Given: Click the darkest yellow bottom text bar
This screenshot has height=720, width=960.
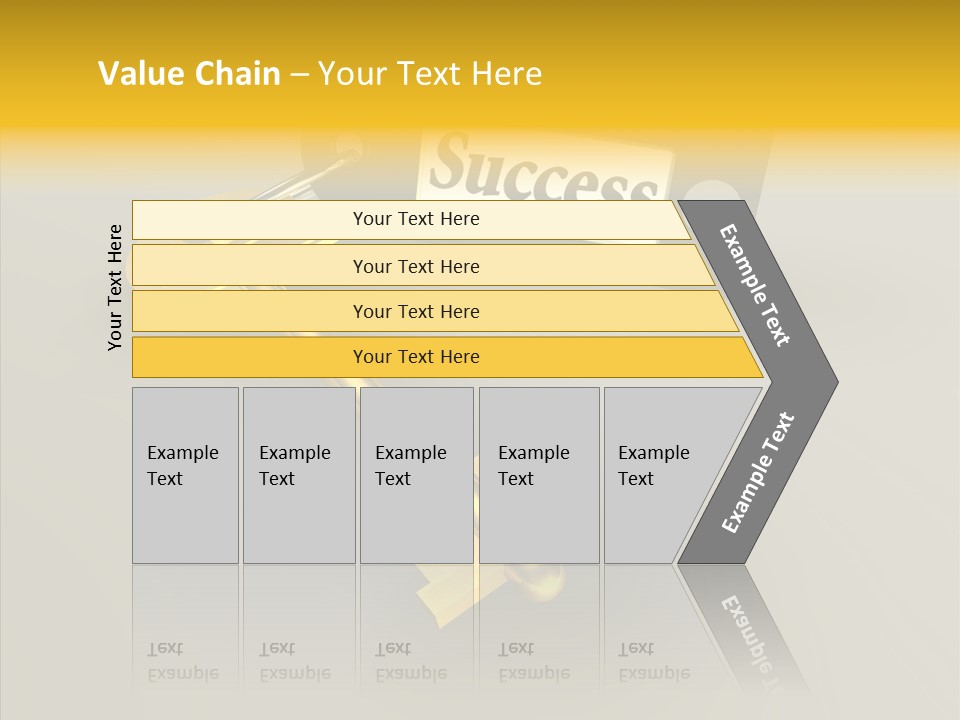Looking at the screenshot, I should pyautogui.click(x=415, y=357).
